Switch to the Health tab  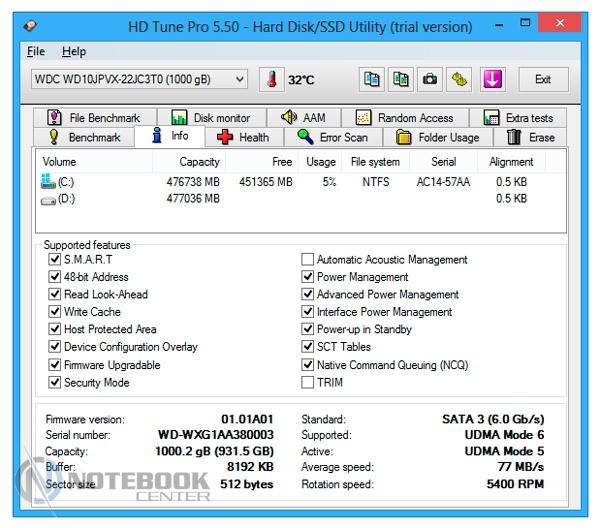click(243, 137)
